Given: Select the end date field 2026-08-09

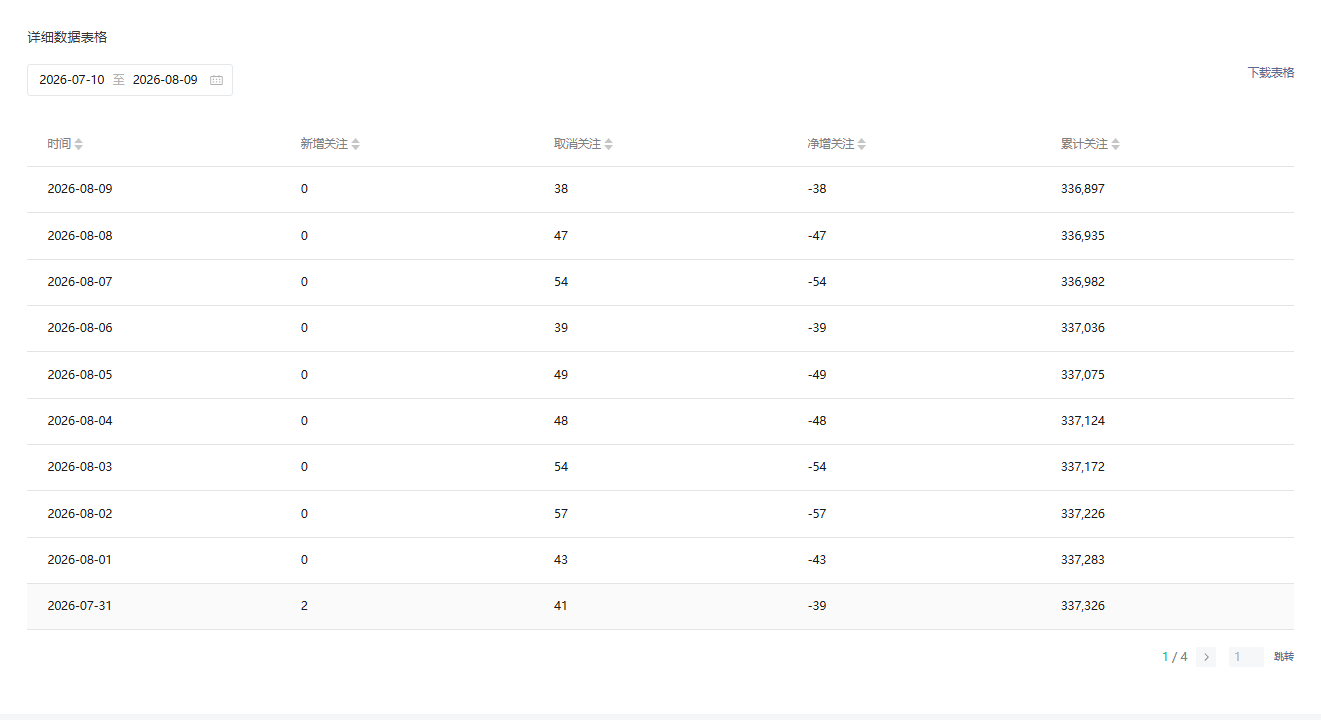Looking at the screenshot, I should click(165, 80).
